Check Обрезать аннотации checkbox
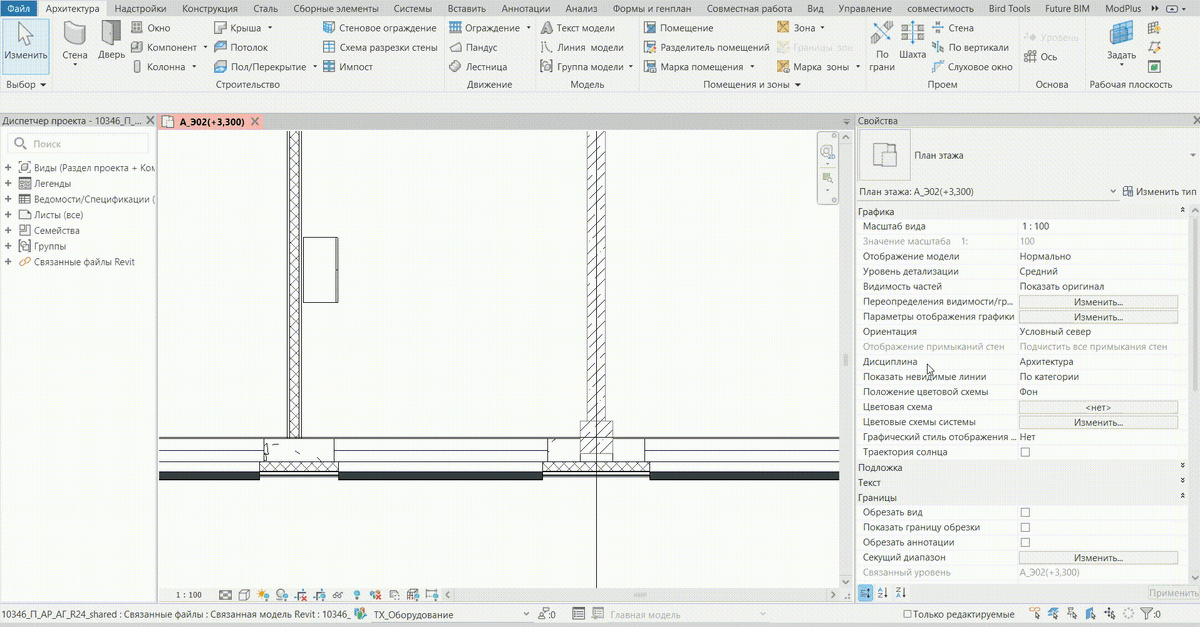Viewport: 1200px width, 627px height. [1024, 542]
